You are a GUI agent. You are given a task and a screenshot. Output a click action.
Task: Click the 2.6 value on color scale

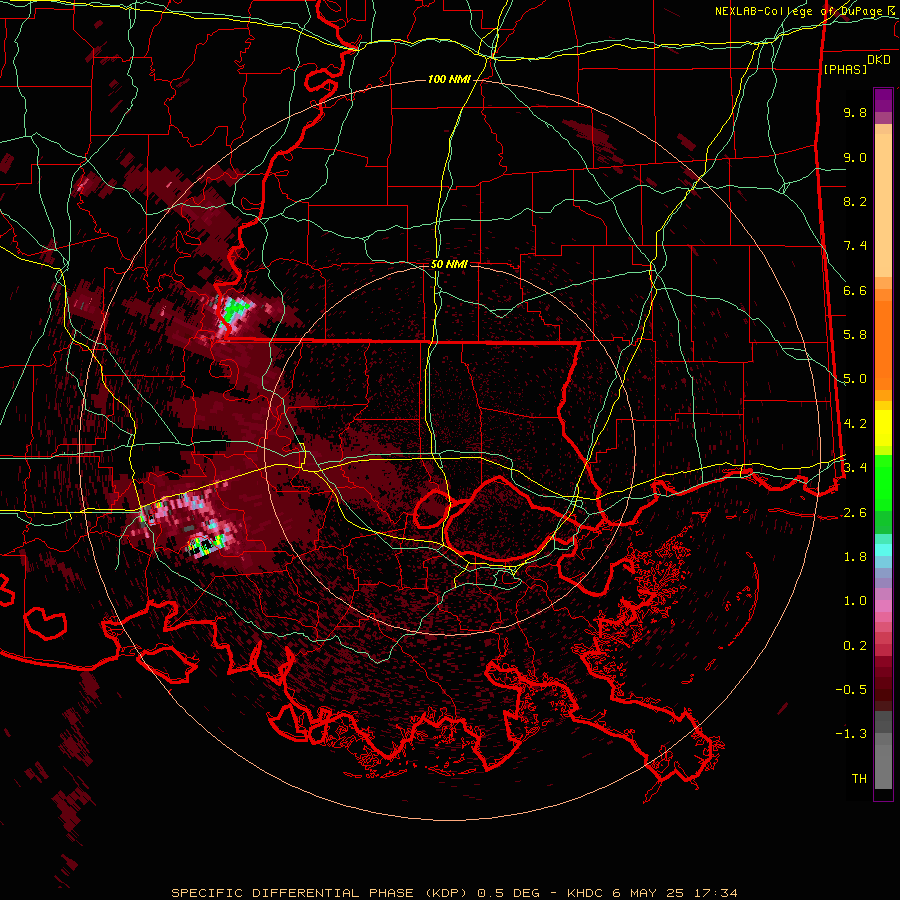coord(855,513)
